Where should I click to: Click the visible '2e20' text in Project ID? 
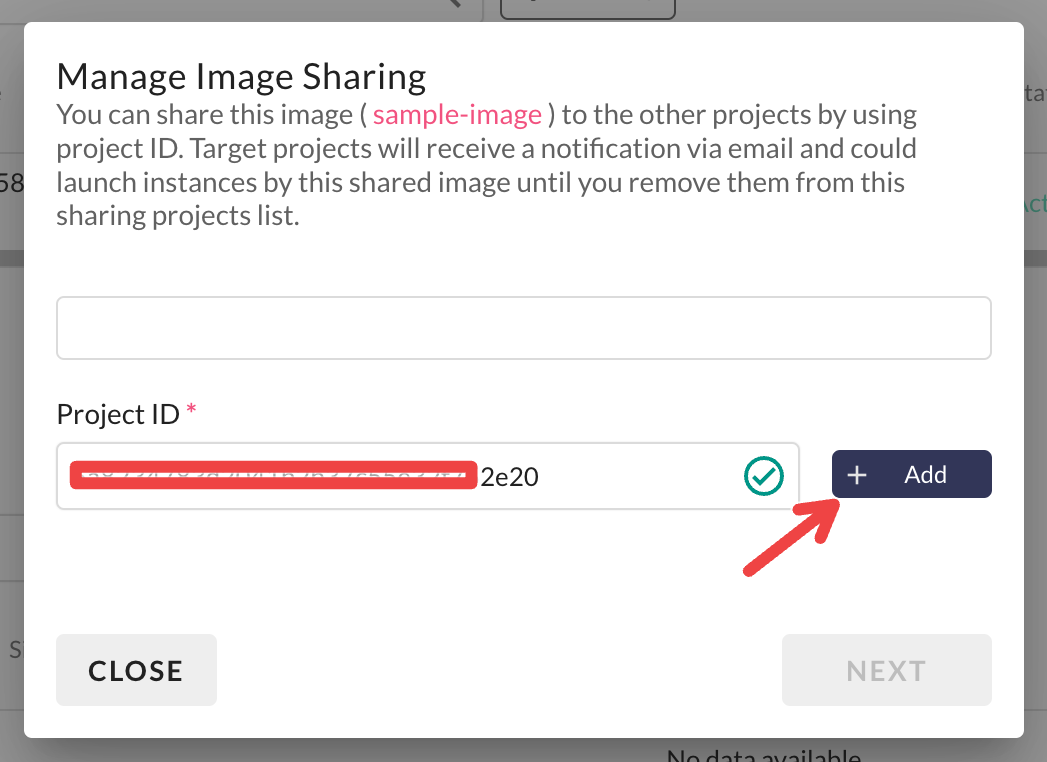click(x=509, y=477)
